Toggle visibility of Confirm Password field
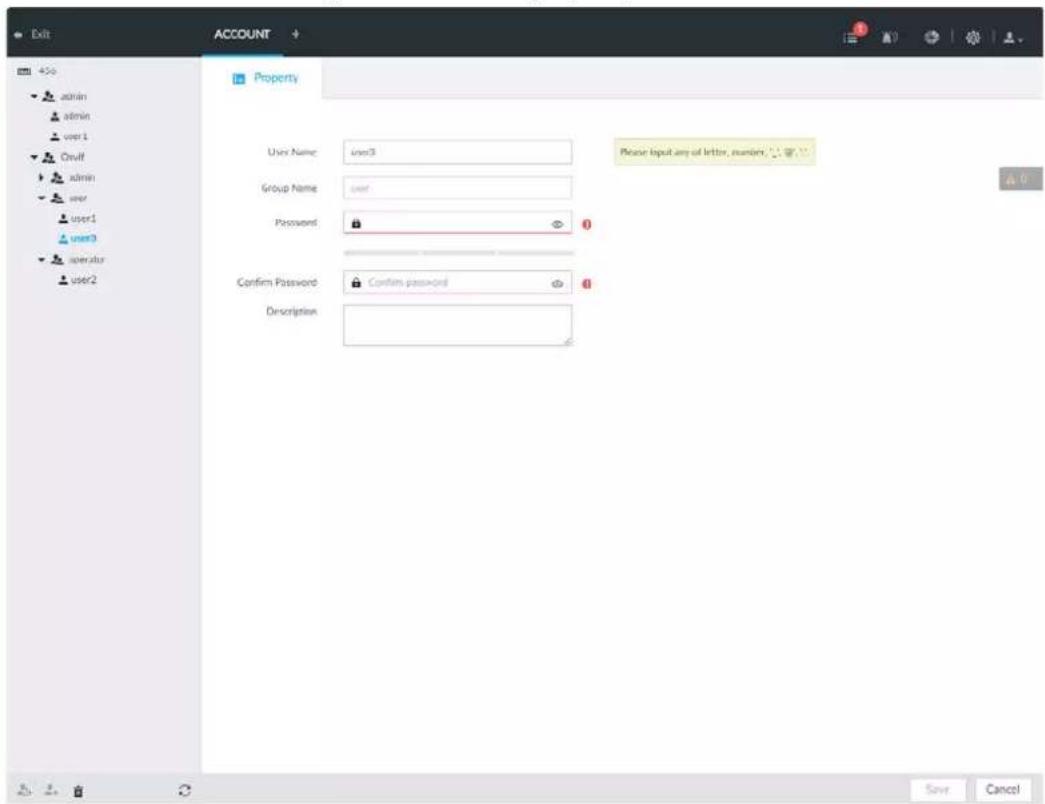Viewport: 1045px width, 804px height. (557, 284)
